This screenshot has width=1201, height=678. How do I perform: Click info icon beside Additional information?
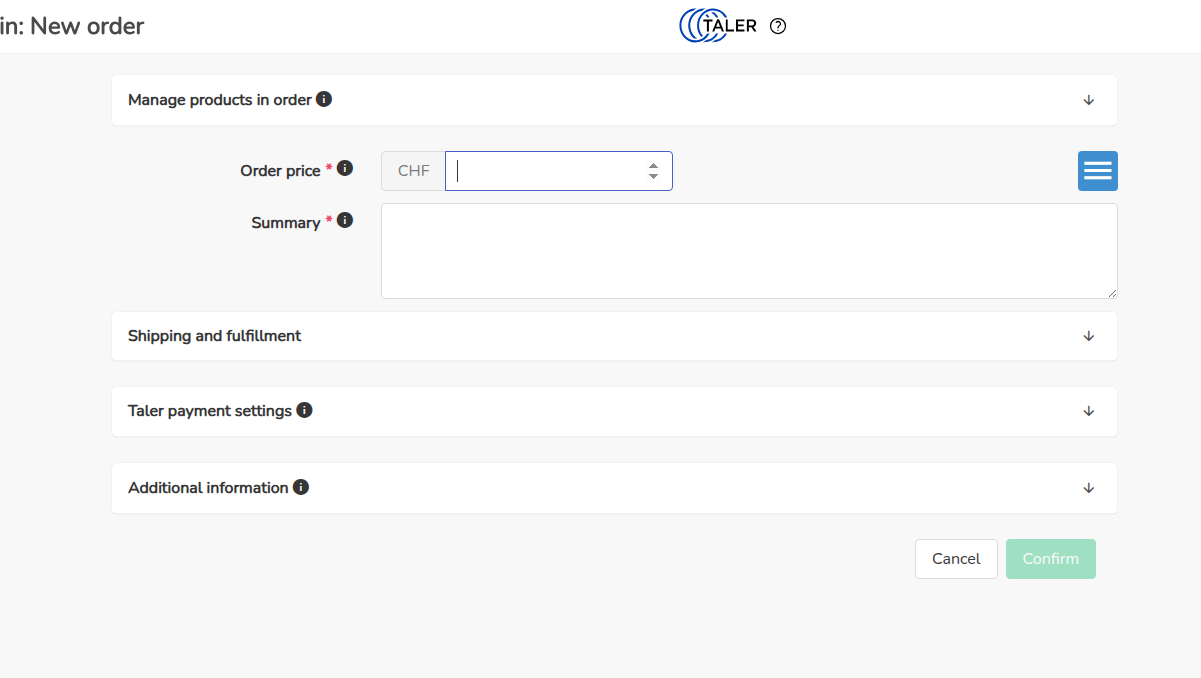[301, 487]
